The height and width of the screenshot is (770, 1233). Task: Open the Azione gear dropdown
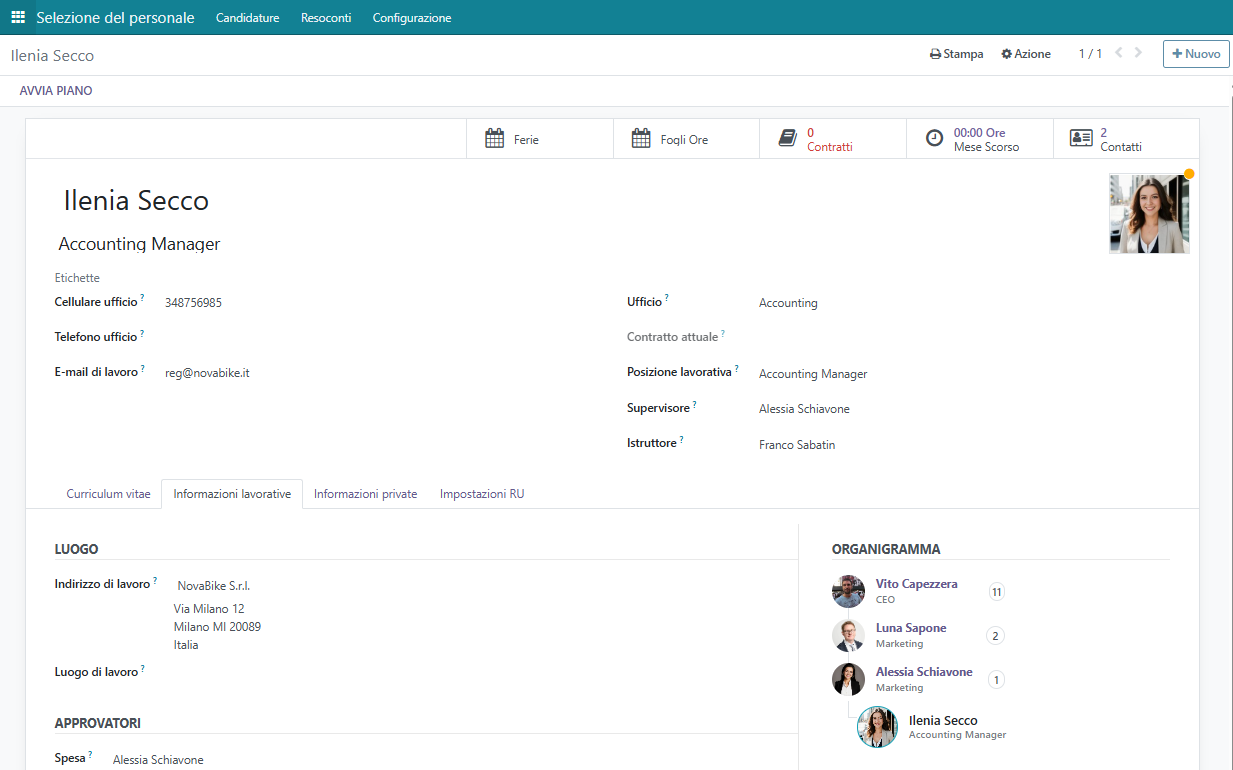(x=1026, y=54)
